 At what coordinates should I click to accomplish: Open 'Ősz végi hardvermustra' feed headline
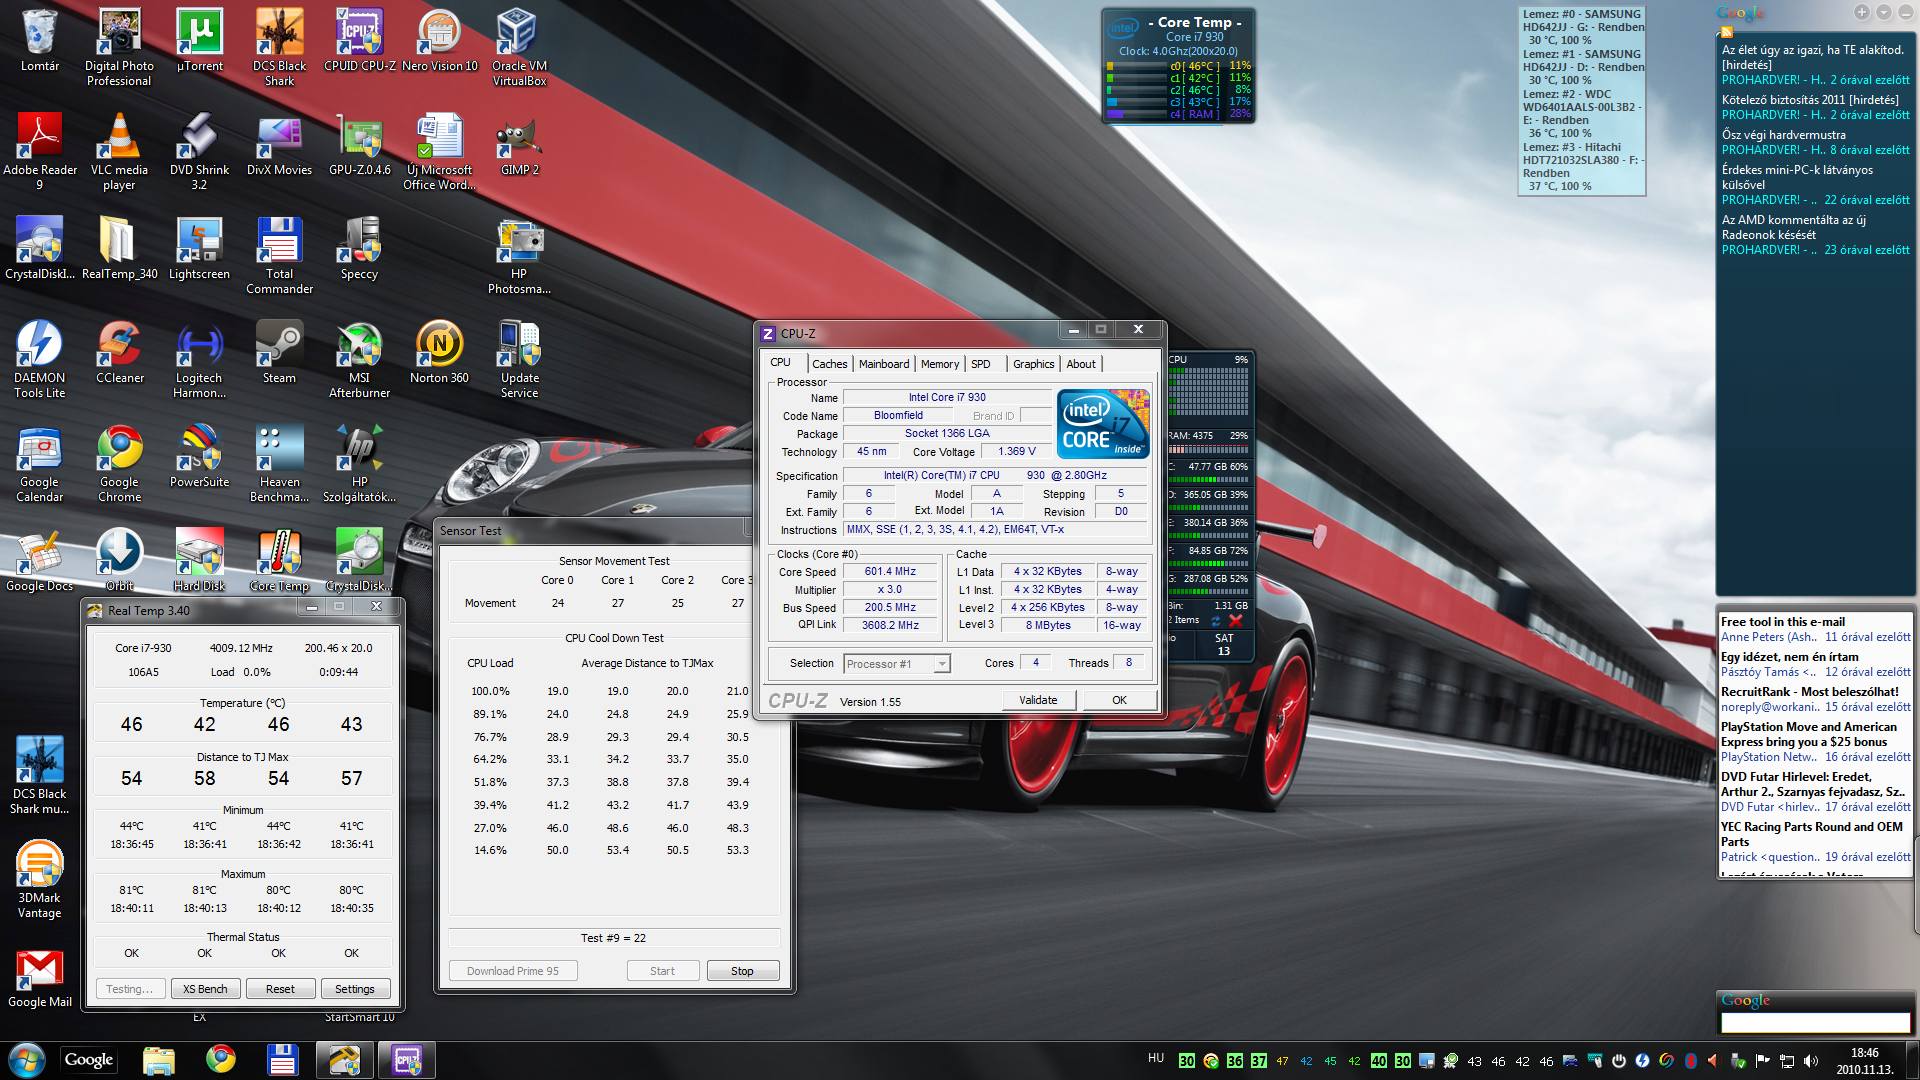coord(1783,135)
